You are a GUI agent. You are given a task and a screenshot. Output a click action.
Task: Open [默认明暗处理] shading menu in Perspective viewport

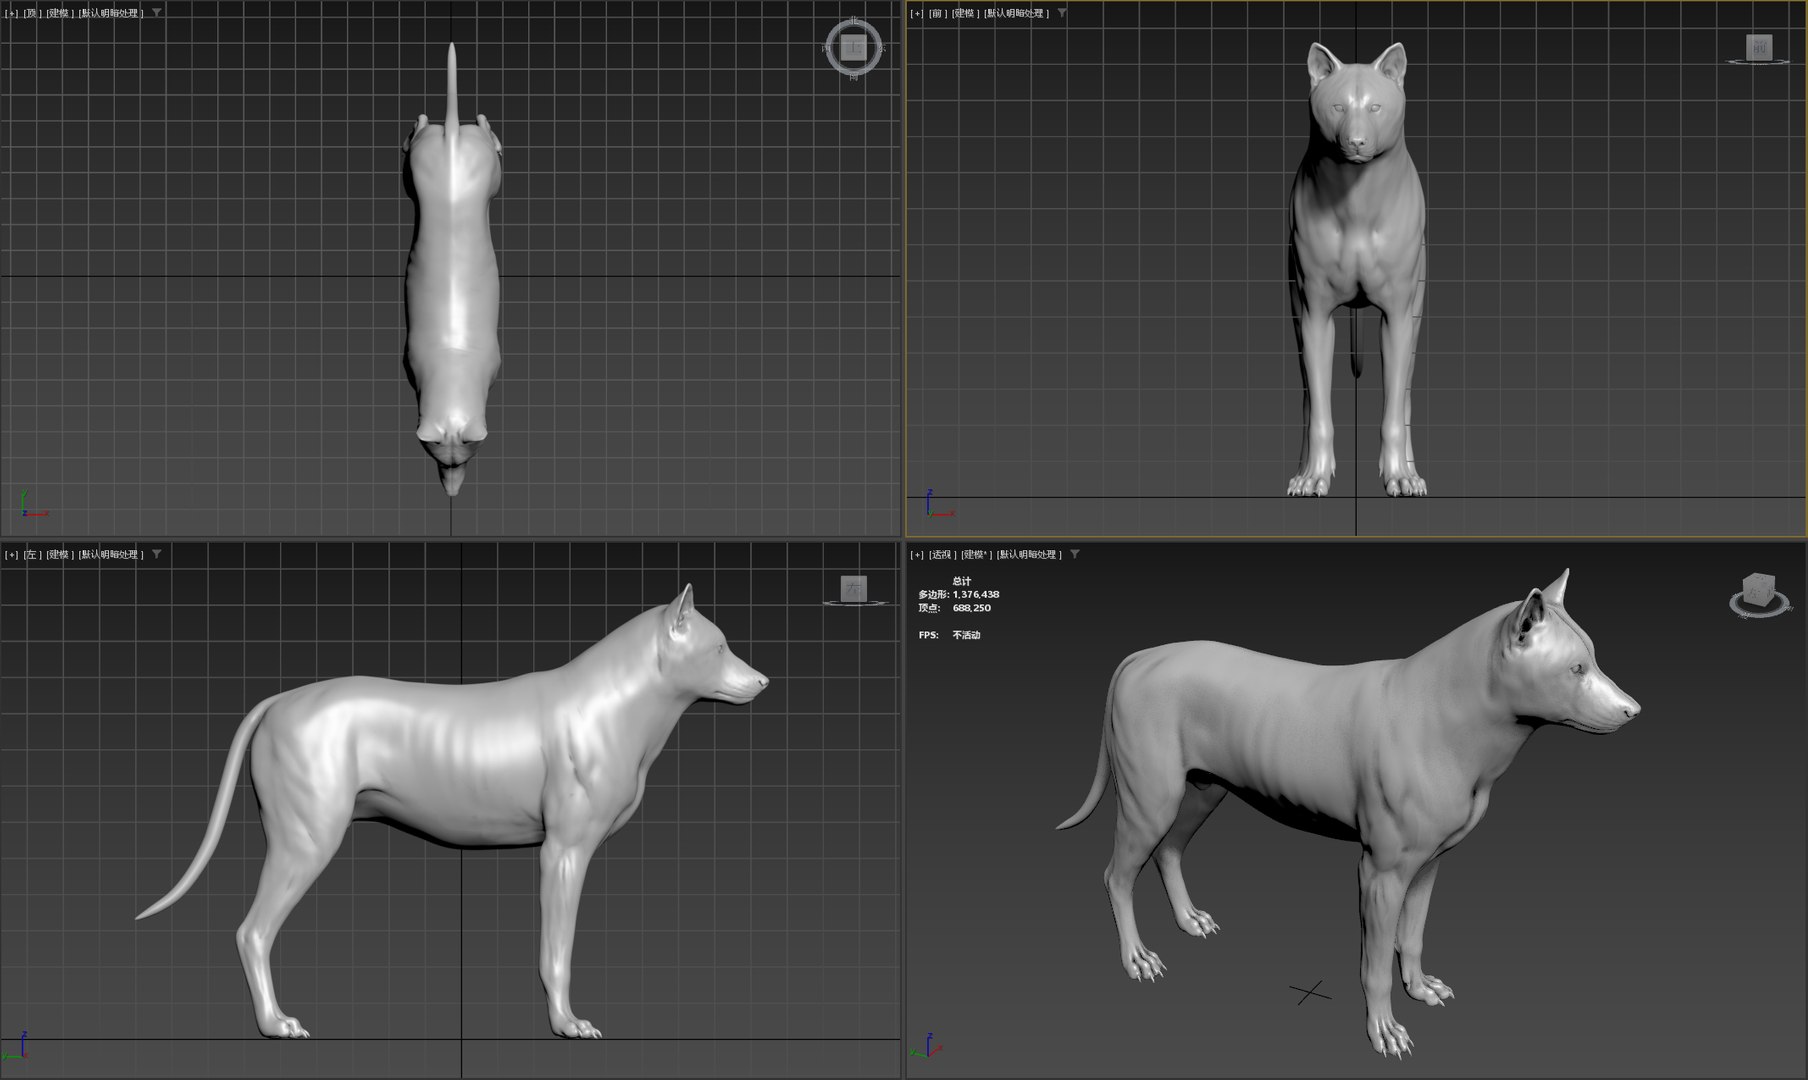click(x=1030, y=554)
